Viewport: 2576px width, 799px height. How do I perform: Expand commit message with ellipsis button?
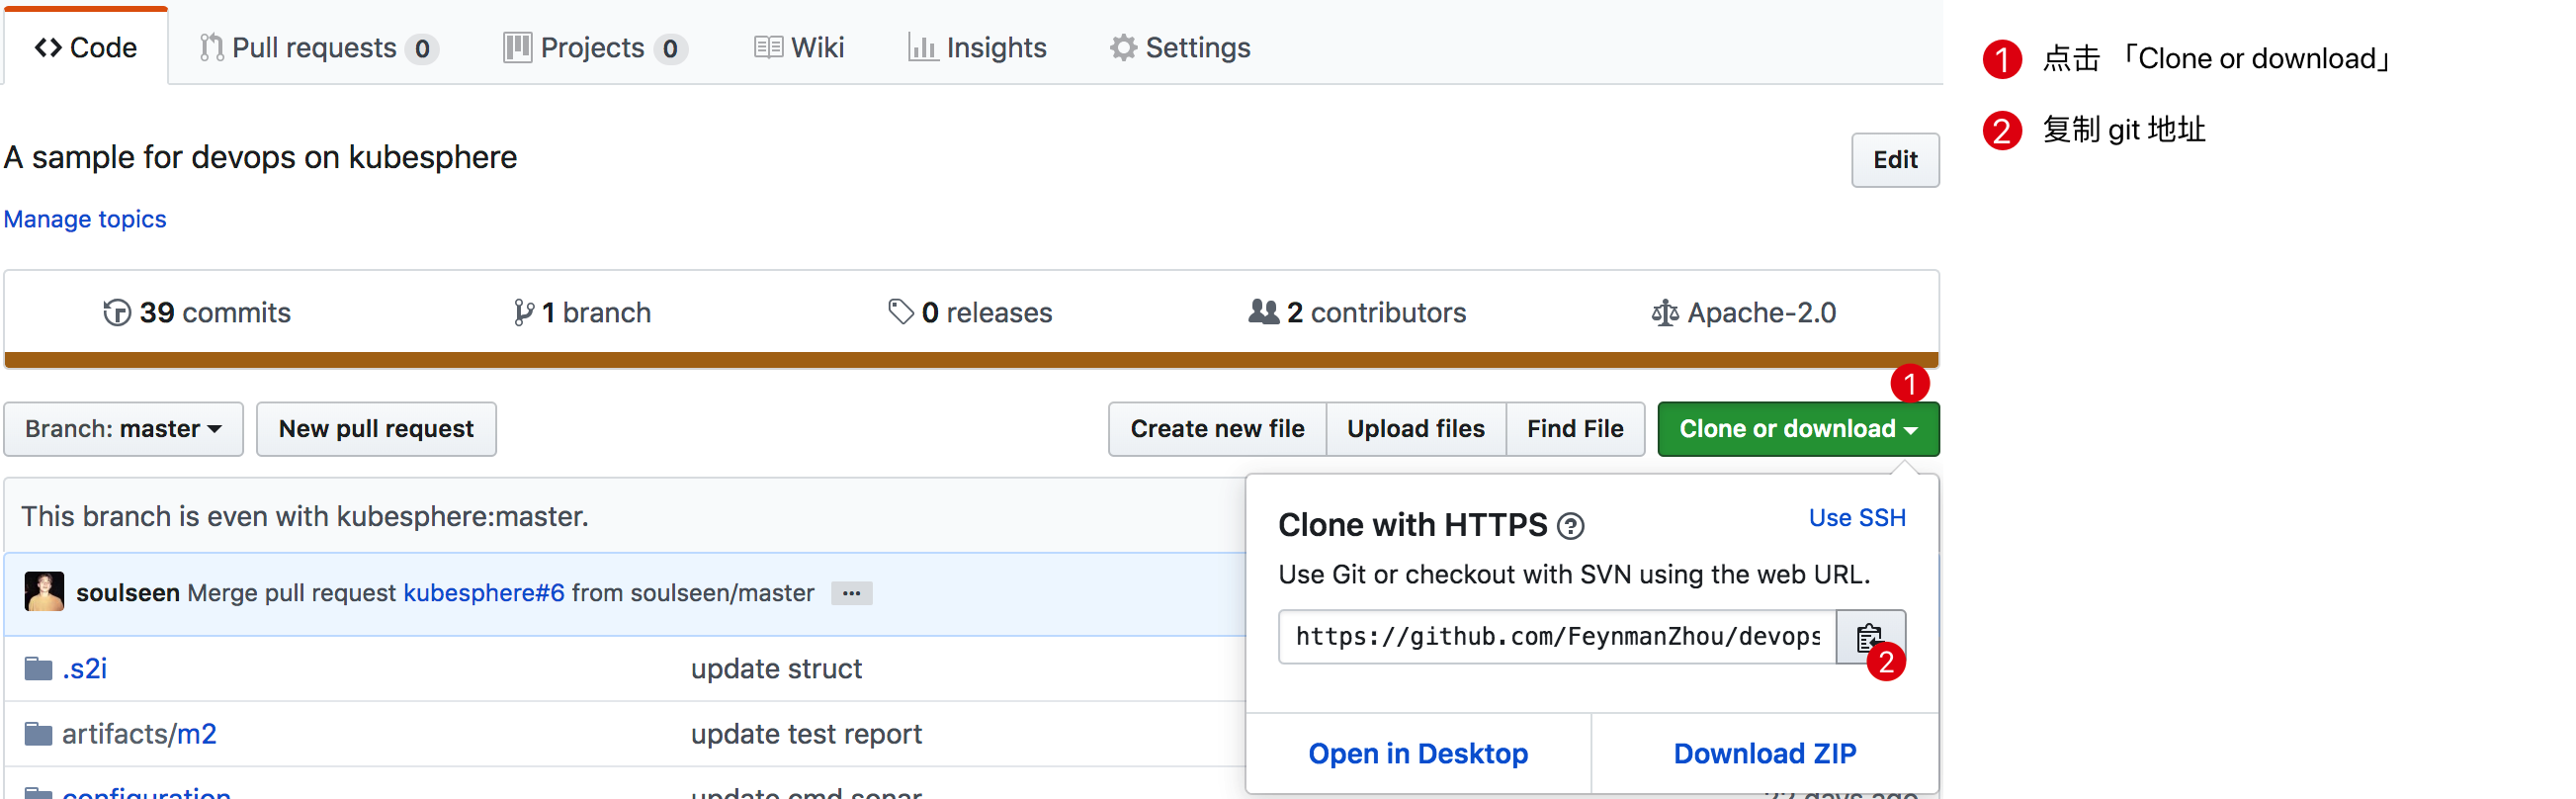[x=851, y=593]
